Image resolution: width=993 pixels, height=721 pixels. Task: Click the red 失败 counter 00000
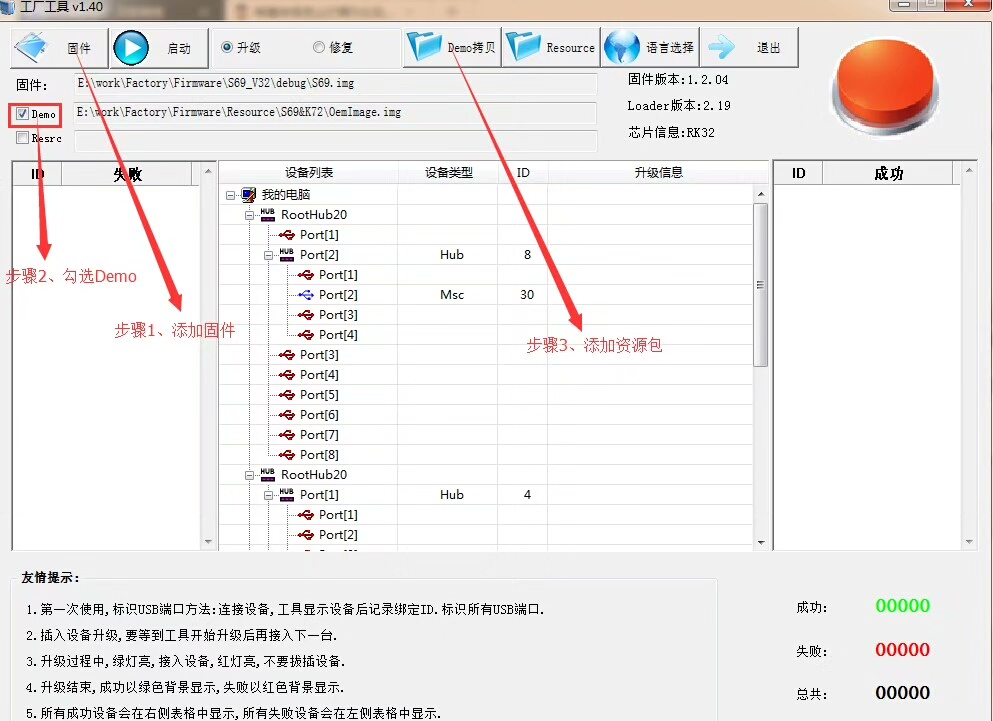pyautogui.click(x=902, y=649)
